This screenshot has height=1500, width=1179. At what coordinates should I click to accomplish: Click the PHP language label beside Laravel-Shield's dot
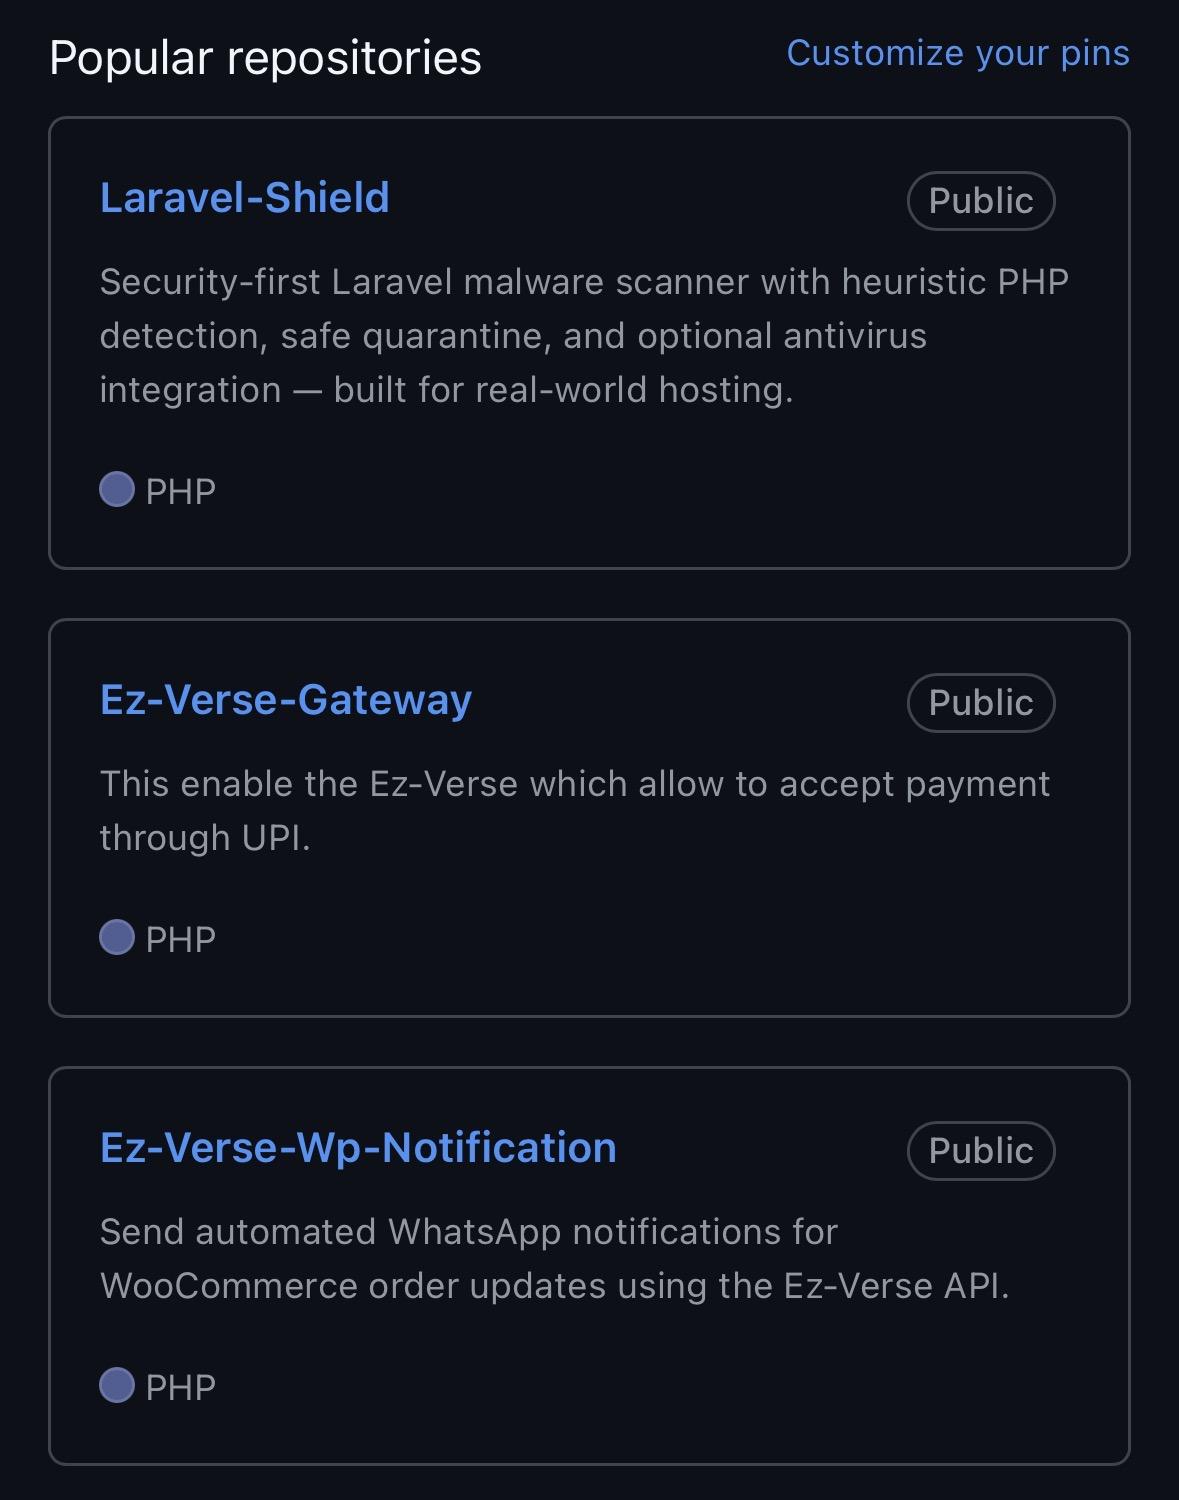(181, 489)
